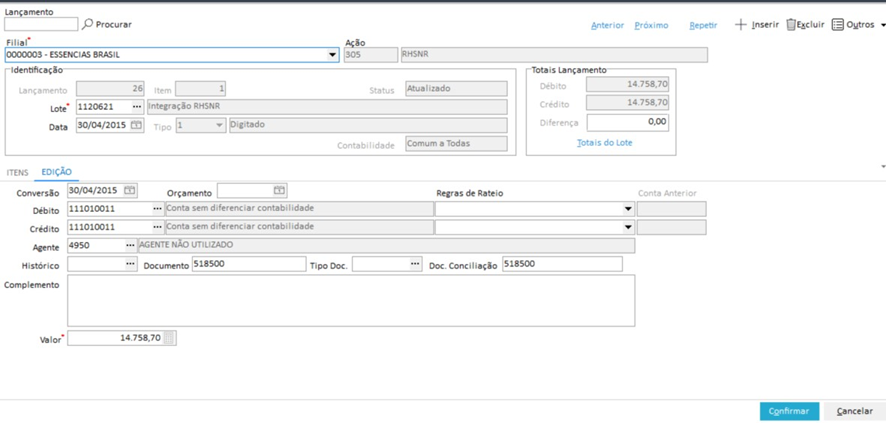The image size is (886, 423).
Task: Cancel the edit with Cancelar
Action: click(x=854, y=411)
